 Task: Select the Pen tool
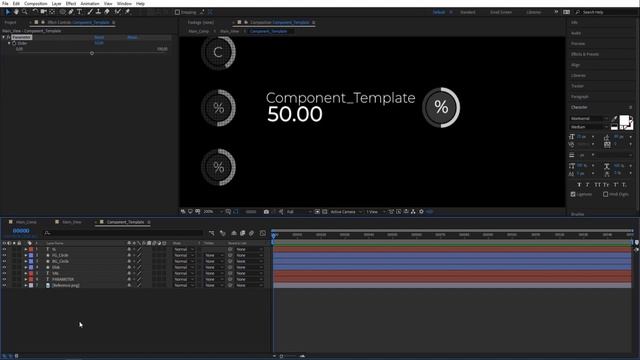(71, 12)
